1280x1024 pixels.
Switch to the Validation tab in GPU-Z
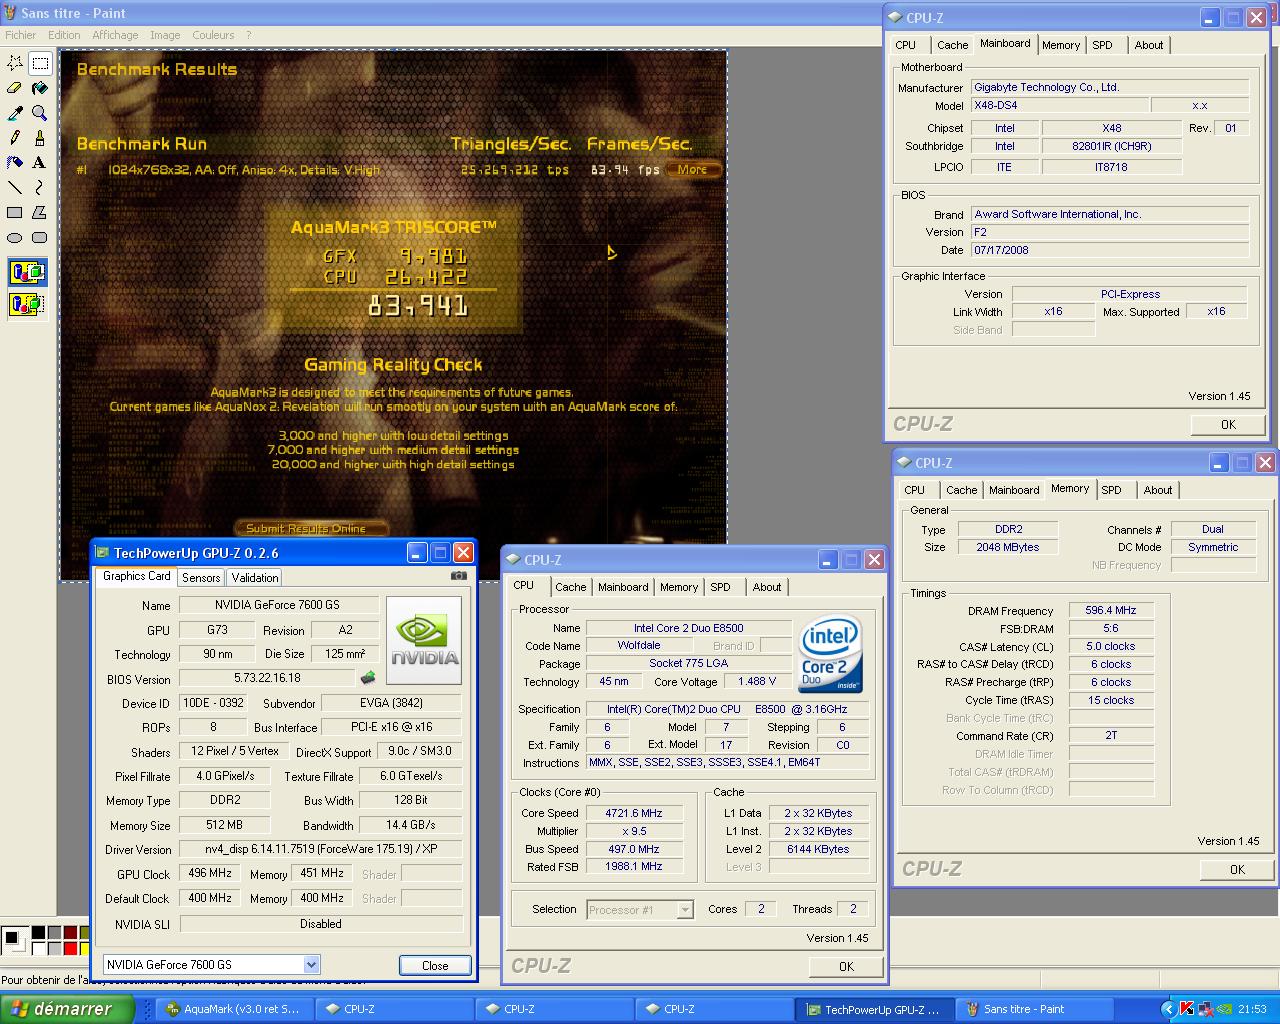click(255, 578)
